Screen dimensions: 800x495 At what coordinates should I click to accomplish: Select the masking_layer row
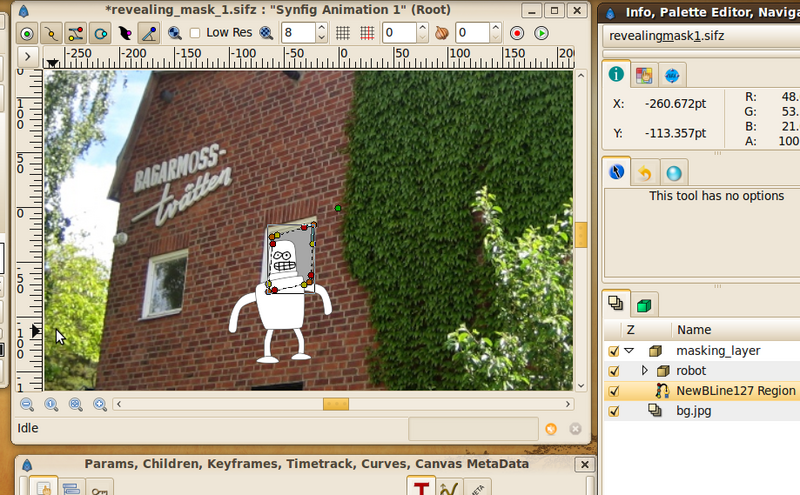(702, 351)
